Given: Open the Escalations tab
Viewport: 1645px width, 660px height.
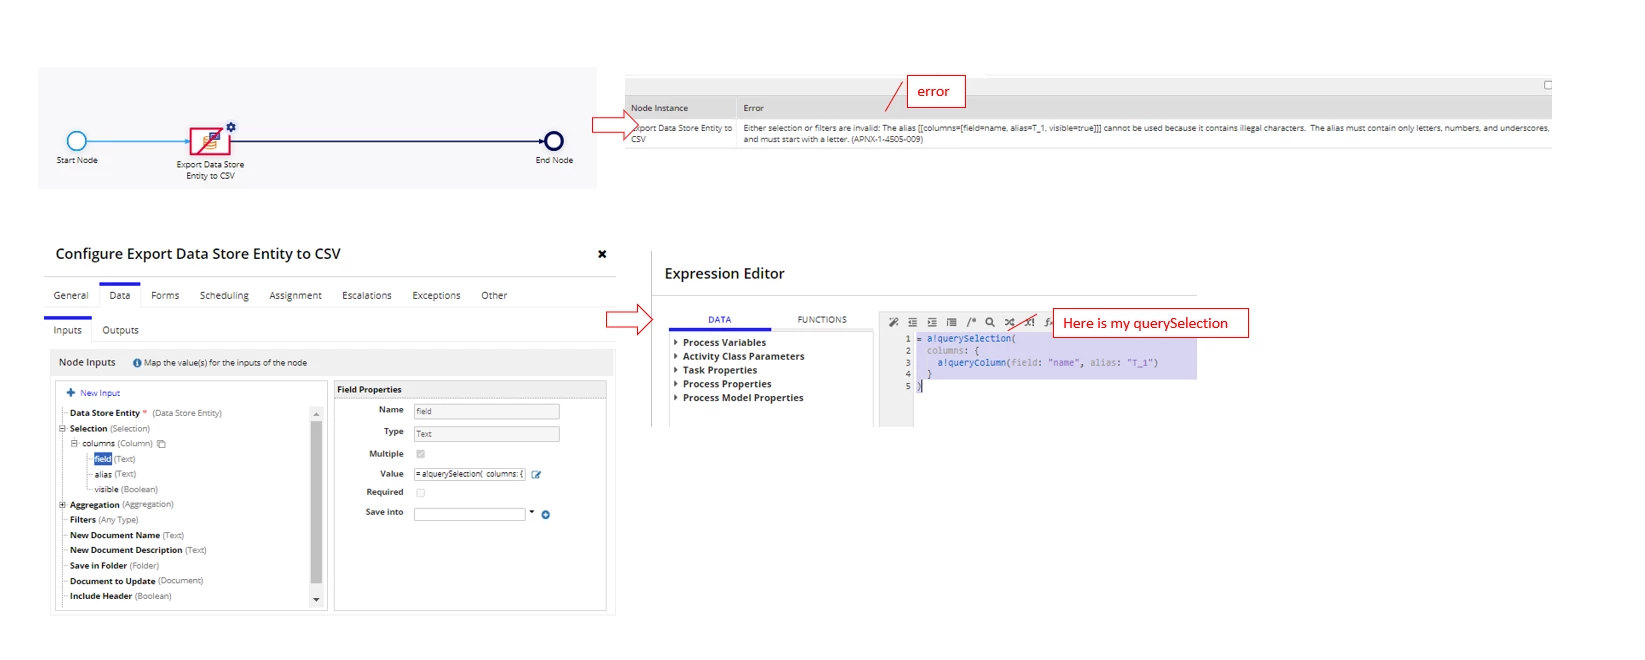Looking at the screenshot, I should [x=367, y=296].
